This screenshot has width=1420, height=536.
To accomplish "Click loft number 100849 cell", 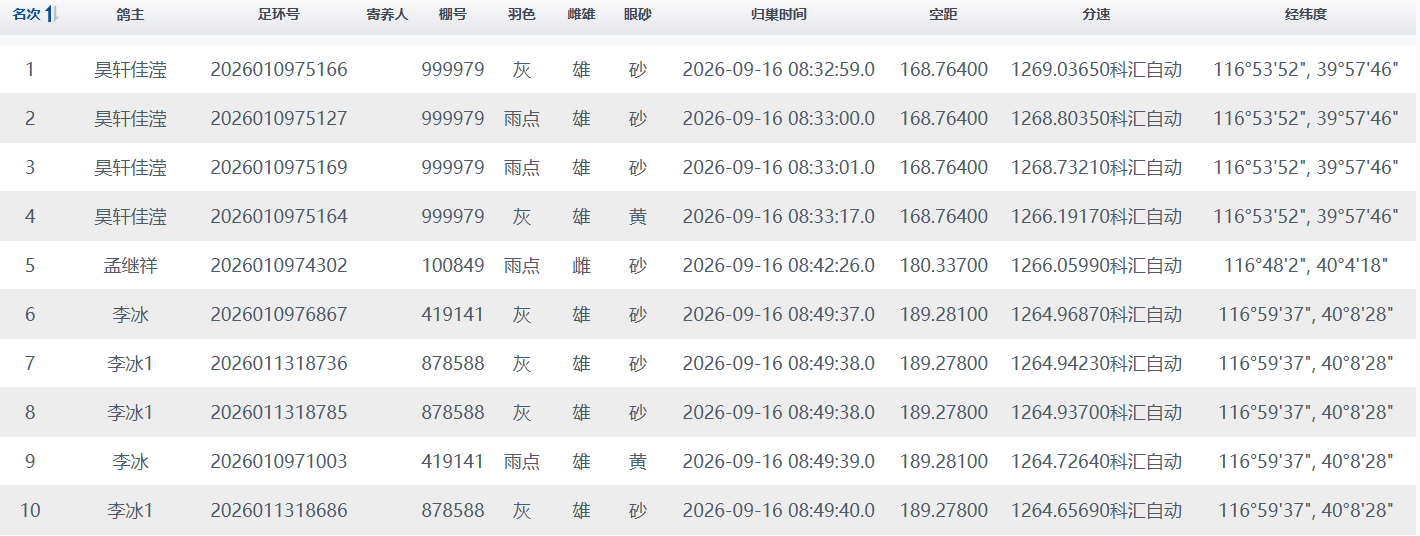I will coord(452,266).
